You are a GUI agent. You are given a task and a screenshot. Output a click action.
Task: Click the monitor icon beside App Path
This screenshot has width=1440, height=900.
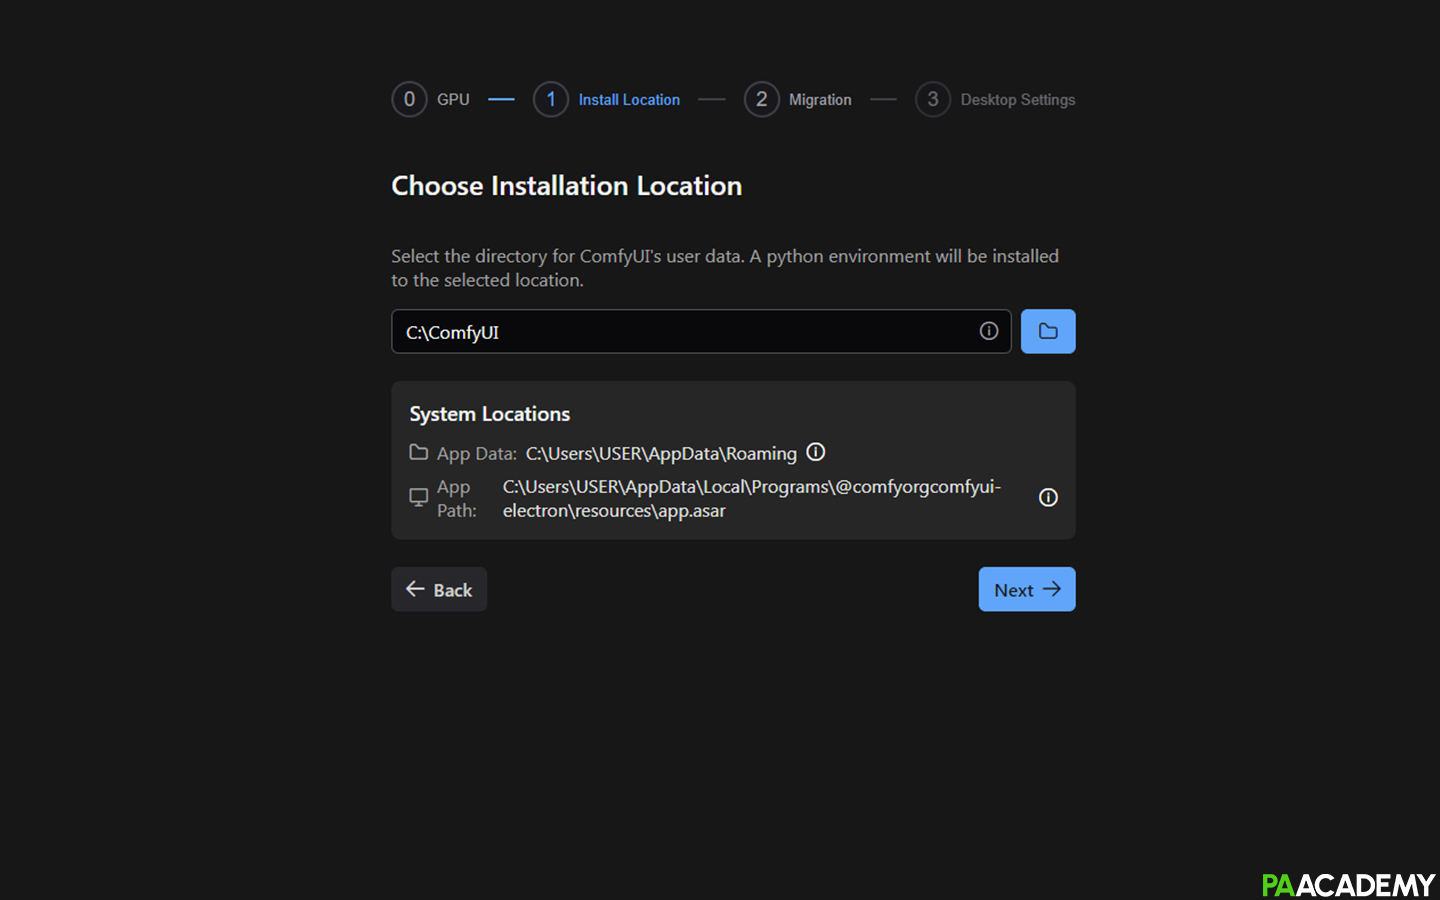pyautogui.click(x=417, y=497)
